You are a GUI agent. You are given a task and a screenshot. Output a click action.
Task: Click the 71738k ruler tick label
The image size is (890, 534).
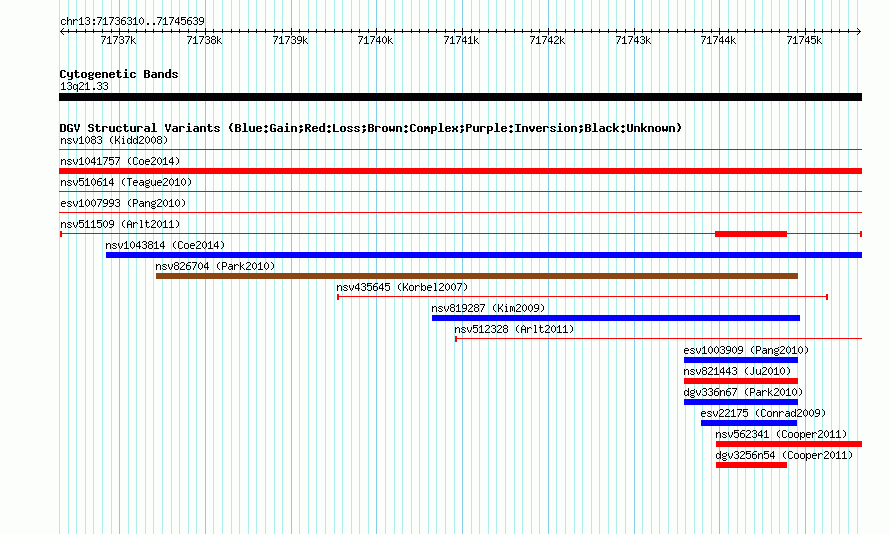point(204,40)
